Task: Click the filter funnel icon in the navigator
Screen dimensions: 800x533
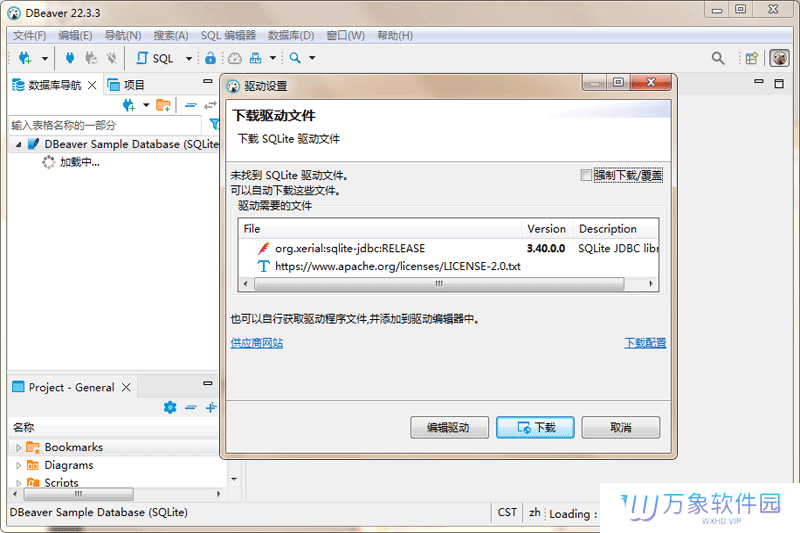Action: [214, 124]
